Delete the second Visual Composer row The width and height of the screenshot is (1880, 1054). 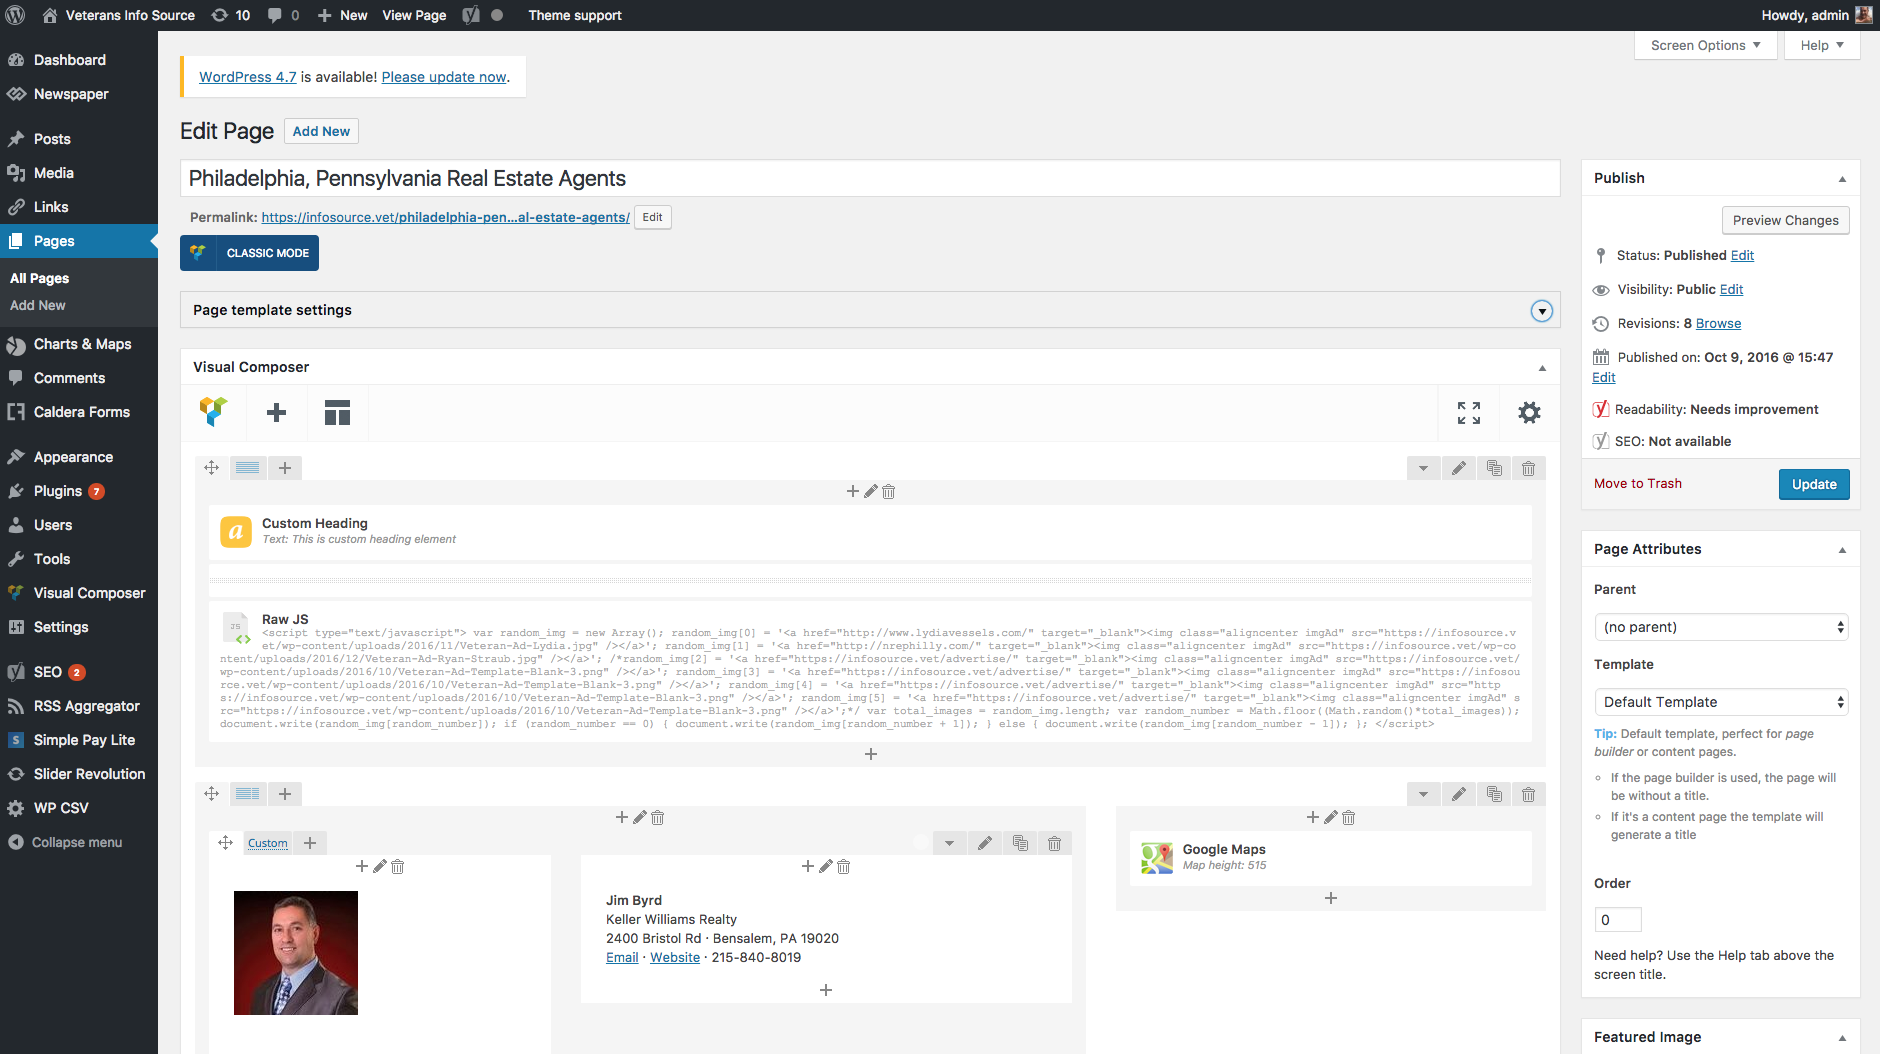click(x=1529, y=794)
